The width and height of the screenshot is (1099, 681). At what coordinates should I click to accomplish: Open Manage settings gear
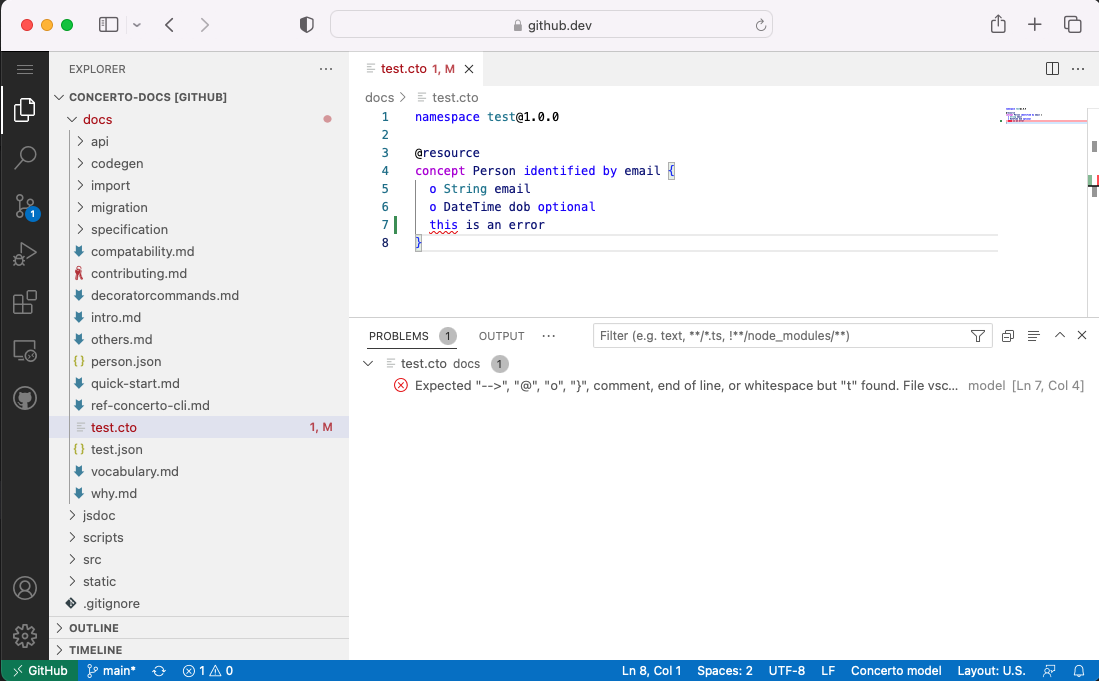[25, 635]
